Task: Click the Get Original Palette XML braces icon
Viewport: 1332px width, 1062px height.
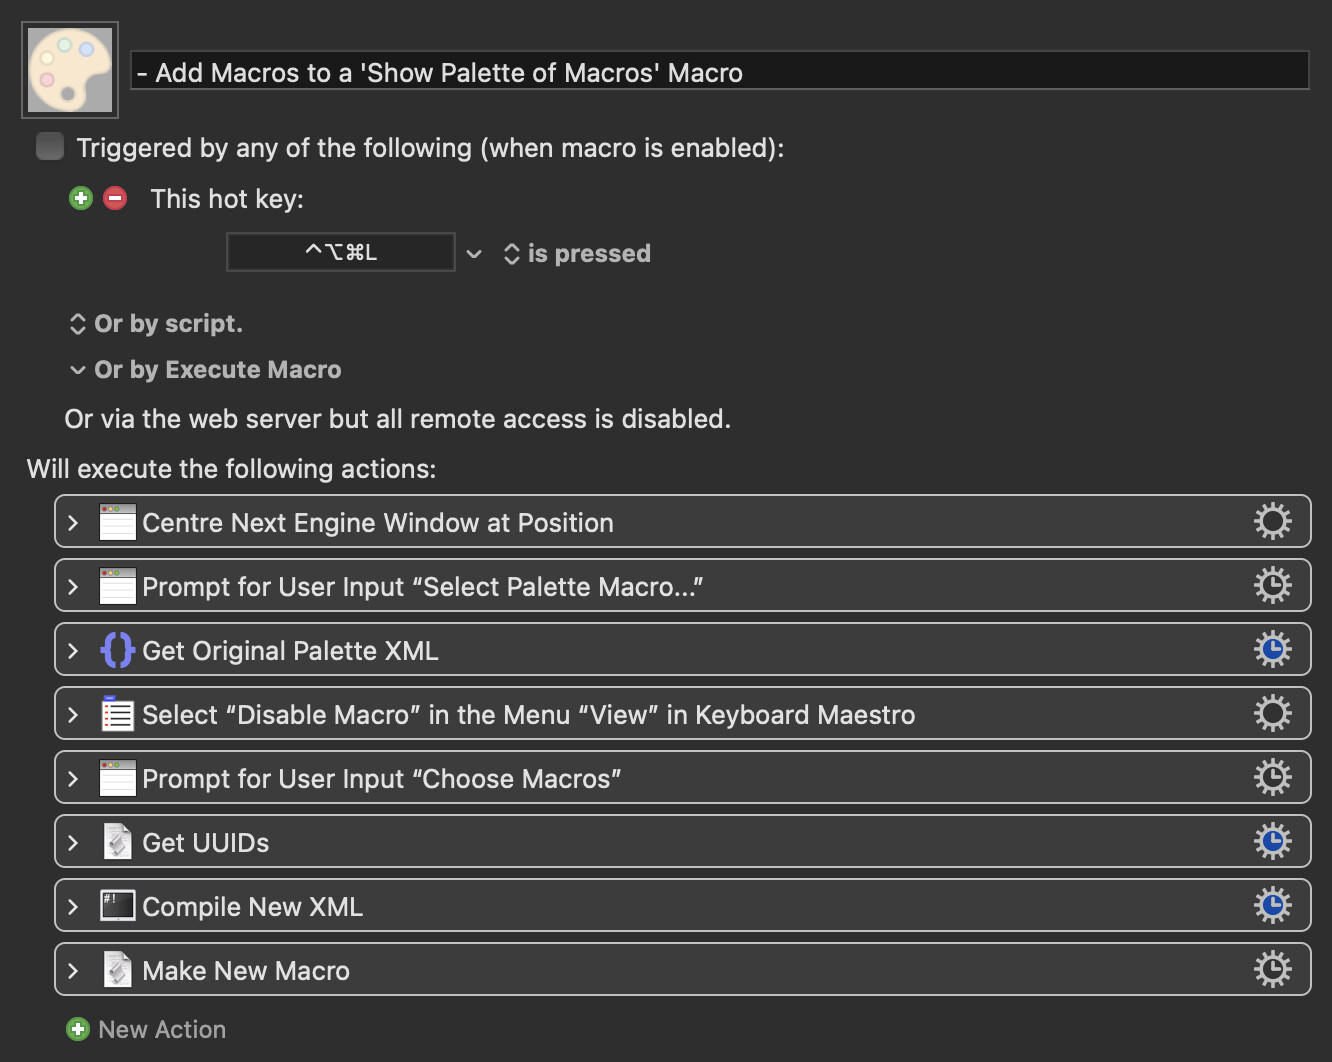Action: tap(117, 650)
